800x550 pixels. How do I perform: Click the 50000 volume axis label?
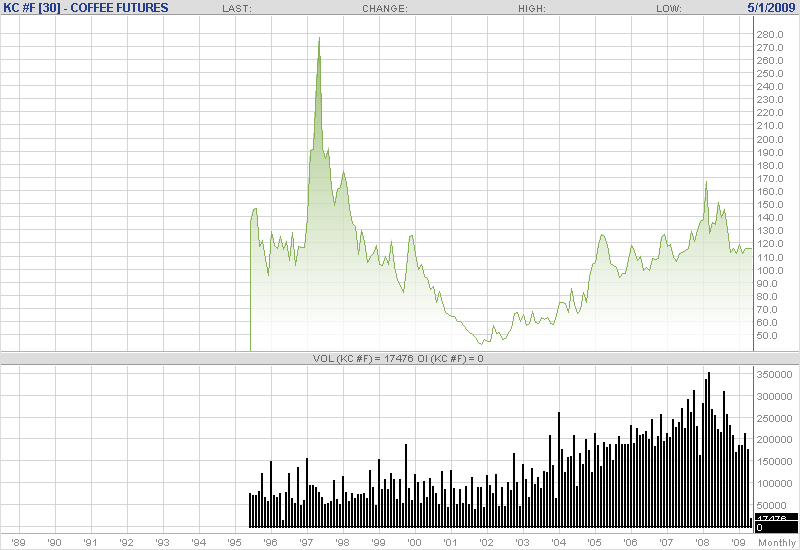tap(771, 506)
